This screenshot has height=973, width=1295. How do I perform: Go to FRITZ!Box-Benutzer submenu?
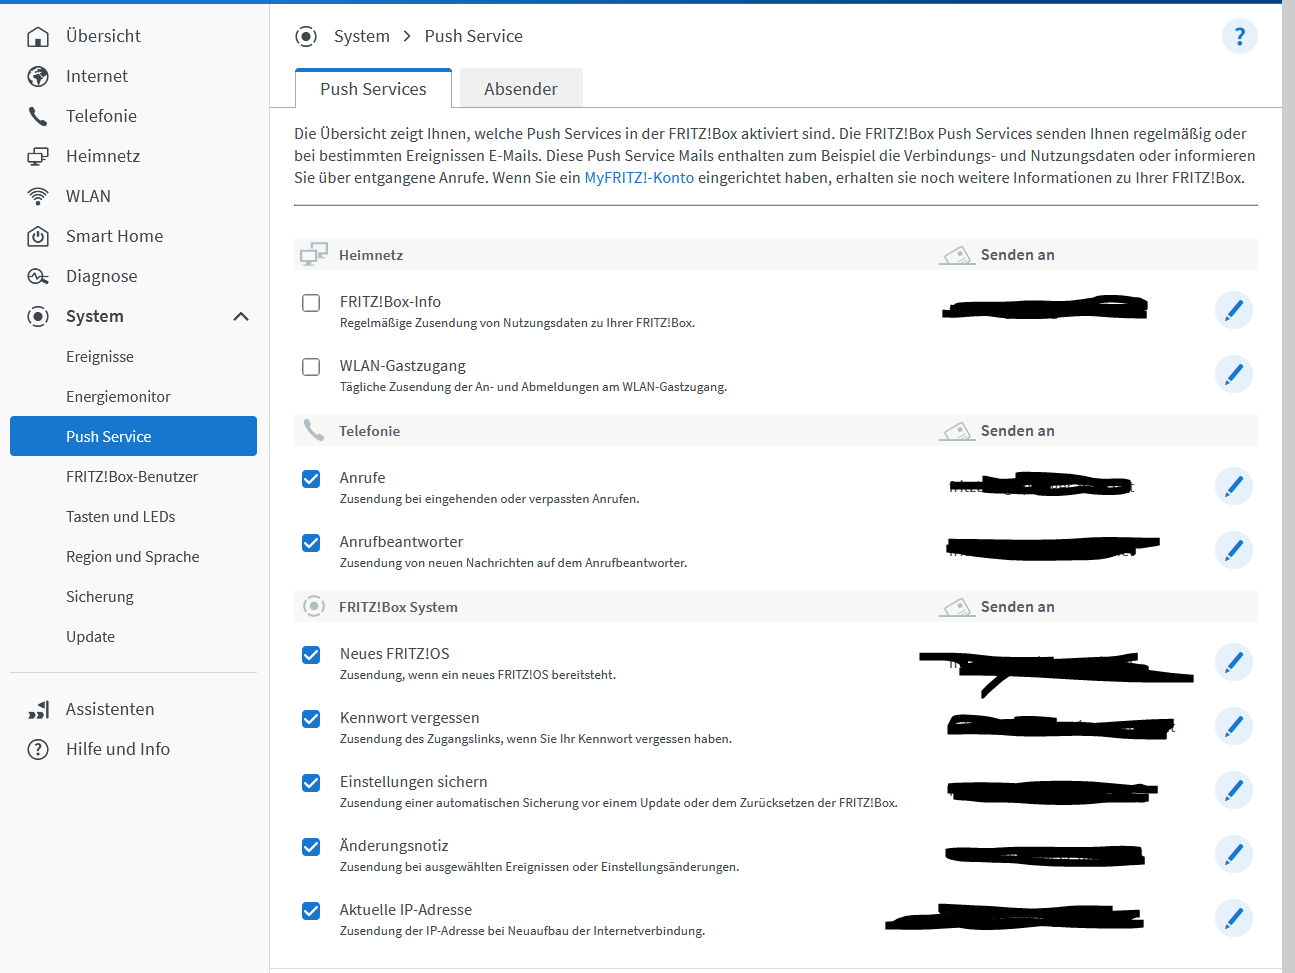[x=133, y=476]
